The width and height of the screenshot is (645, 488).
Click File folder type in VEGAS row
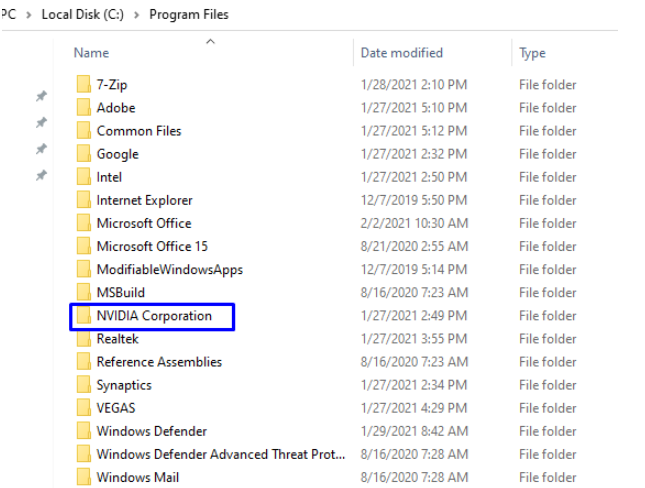click(x=548, y=408)
